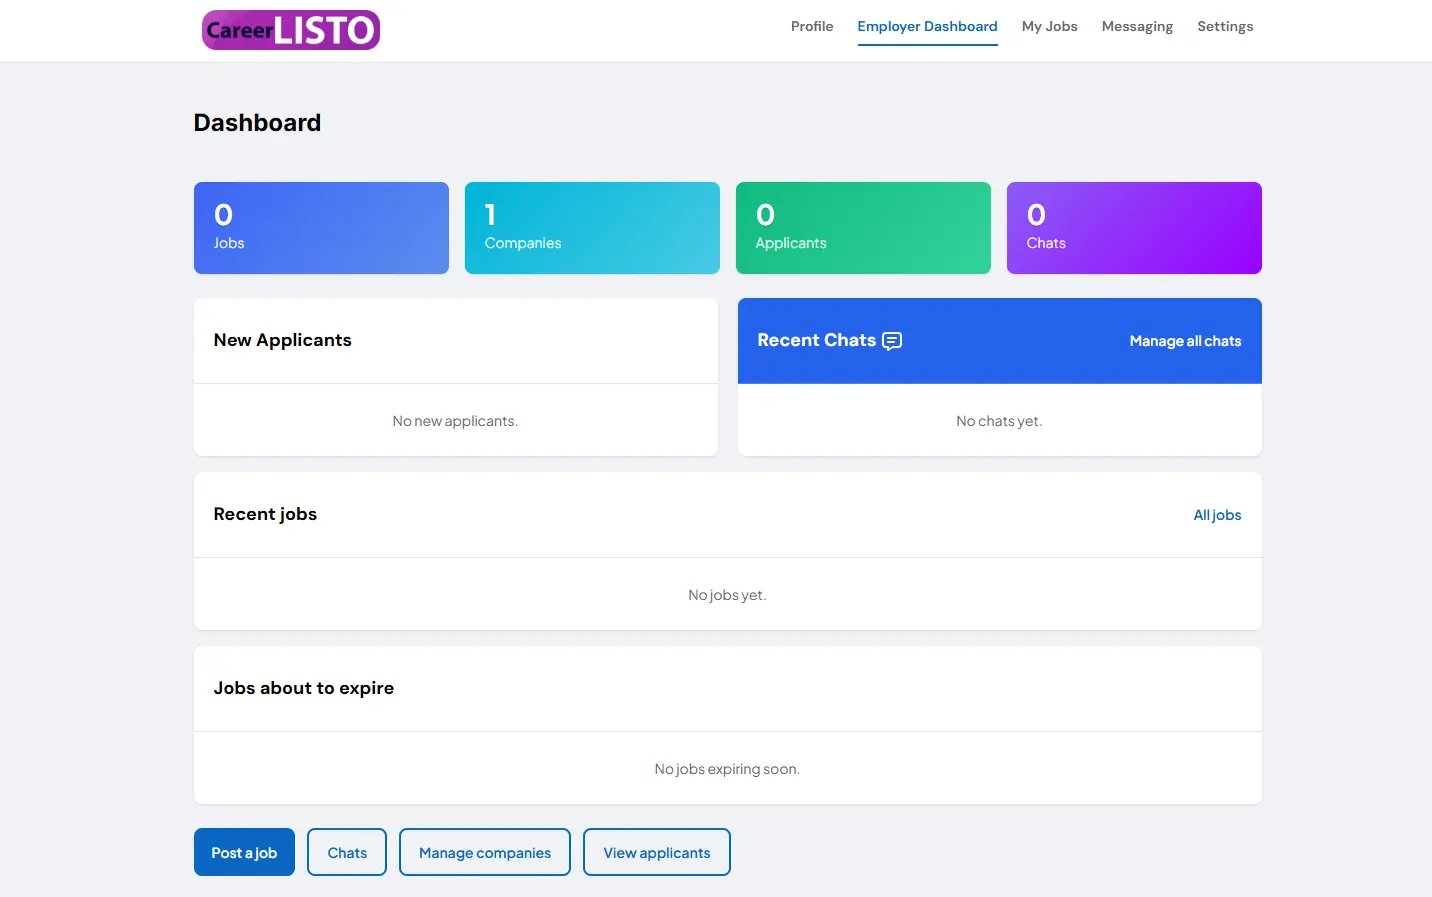This screenshot has height=897, width=1432.
Task: Open the Companies stat card
Action: (x=592, y=228)
